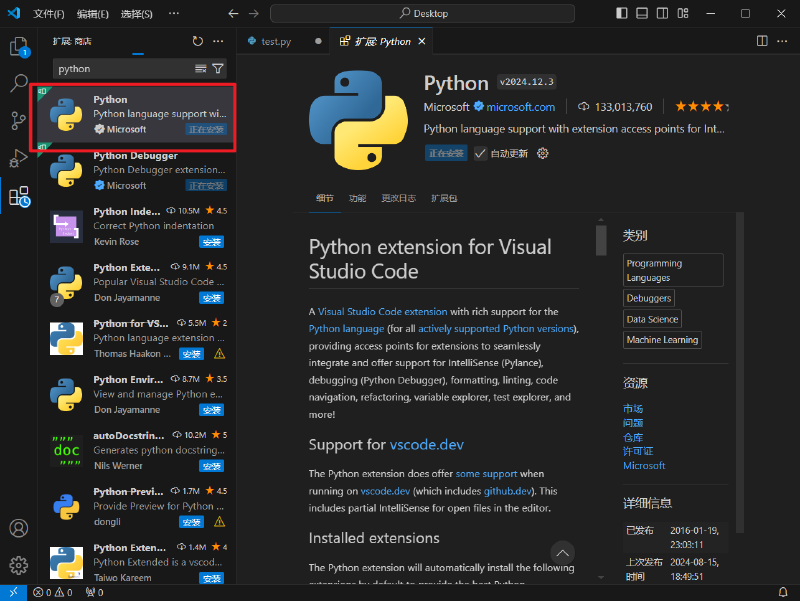
Task: Split the editor to the right
Action: coord(762,41)
